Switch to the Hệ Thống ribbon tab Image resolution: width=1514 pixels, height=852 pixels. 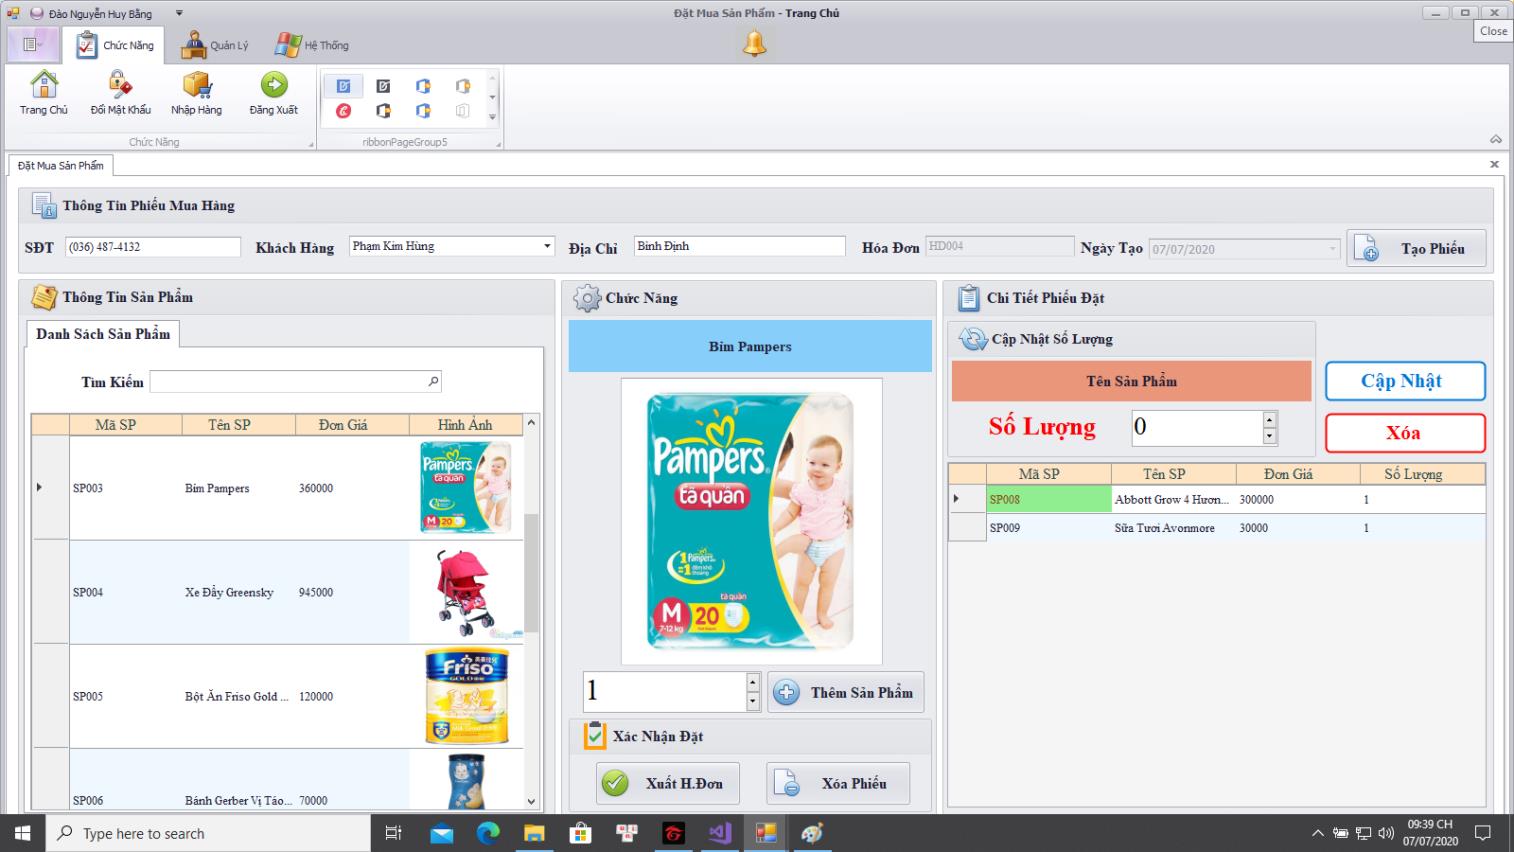tap(311, 45)
